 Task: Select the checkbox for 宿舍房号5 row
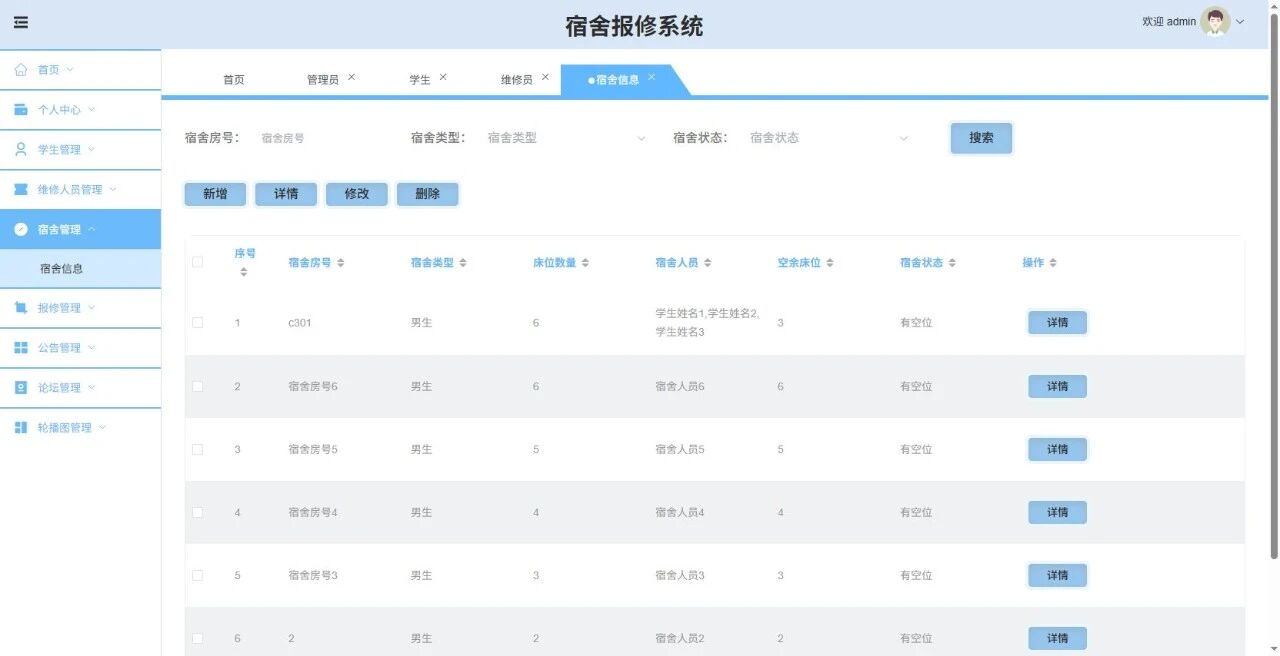point(197,449)
